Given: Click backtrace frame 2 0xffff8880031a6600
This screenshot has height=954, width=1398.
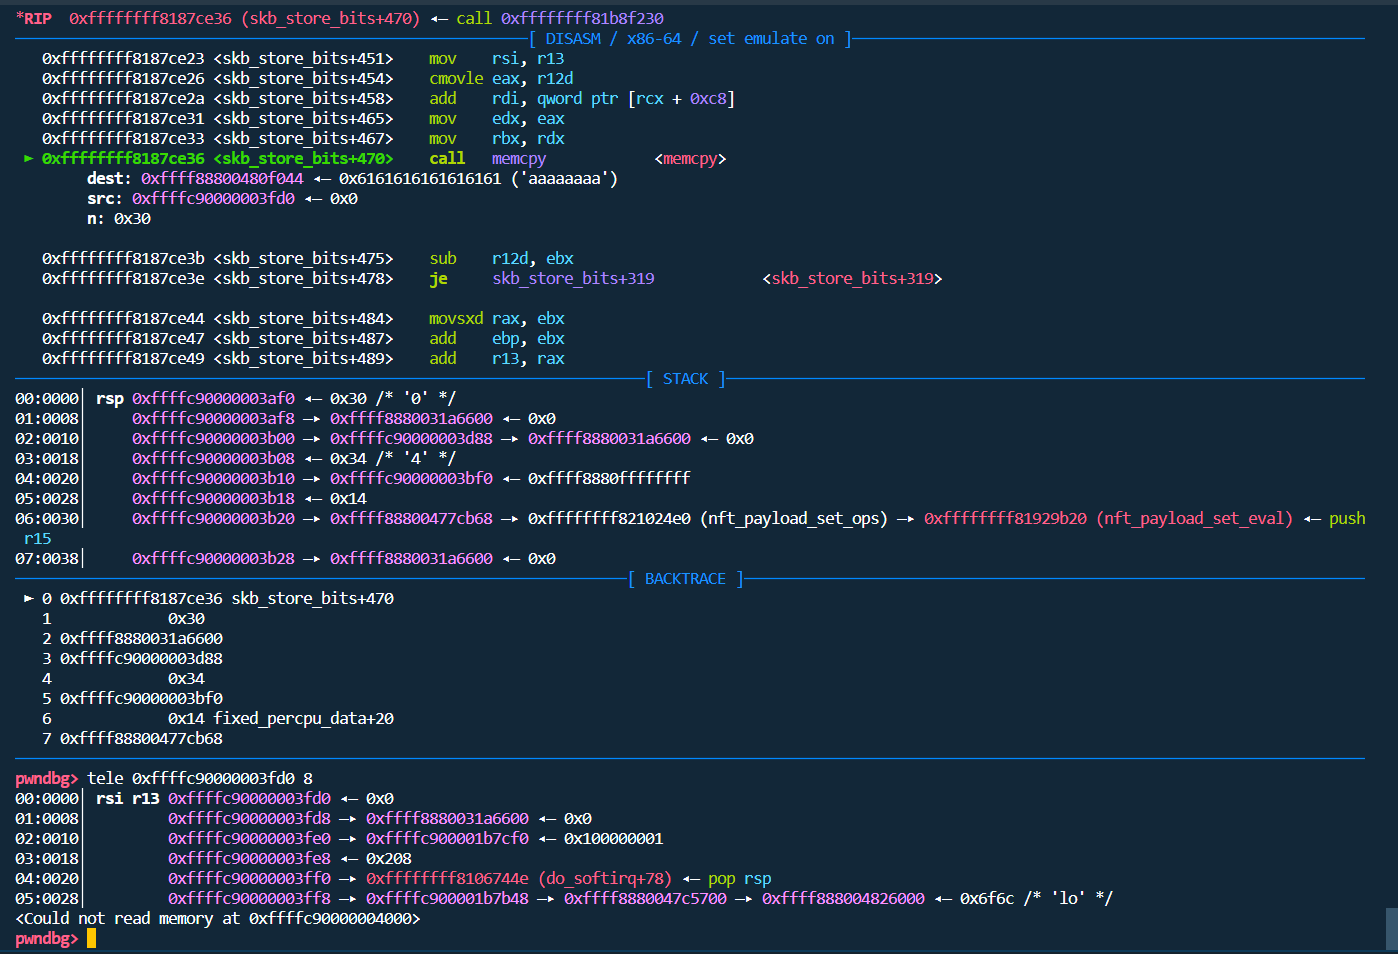Looking at the screenshot, I should pyautogui.click(x=132, y=638).
